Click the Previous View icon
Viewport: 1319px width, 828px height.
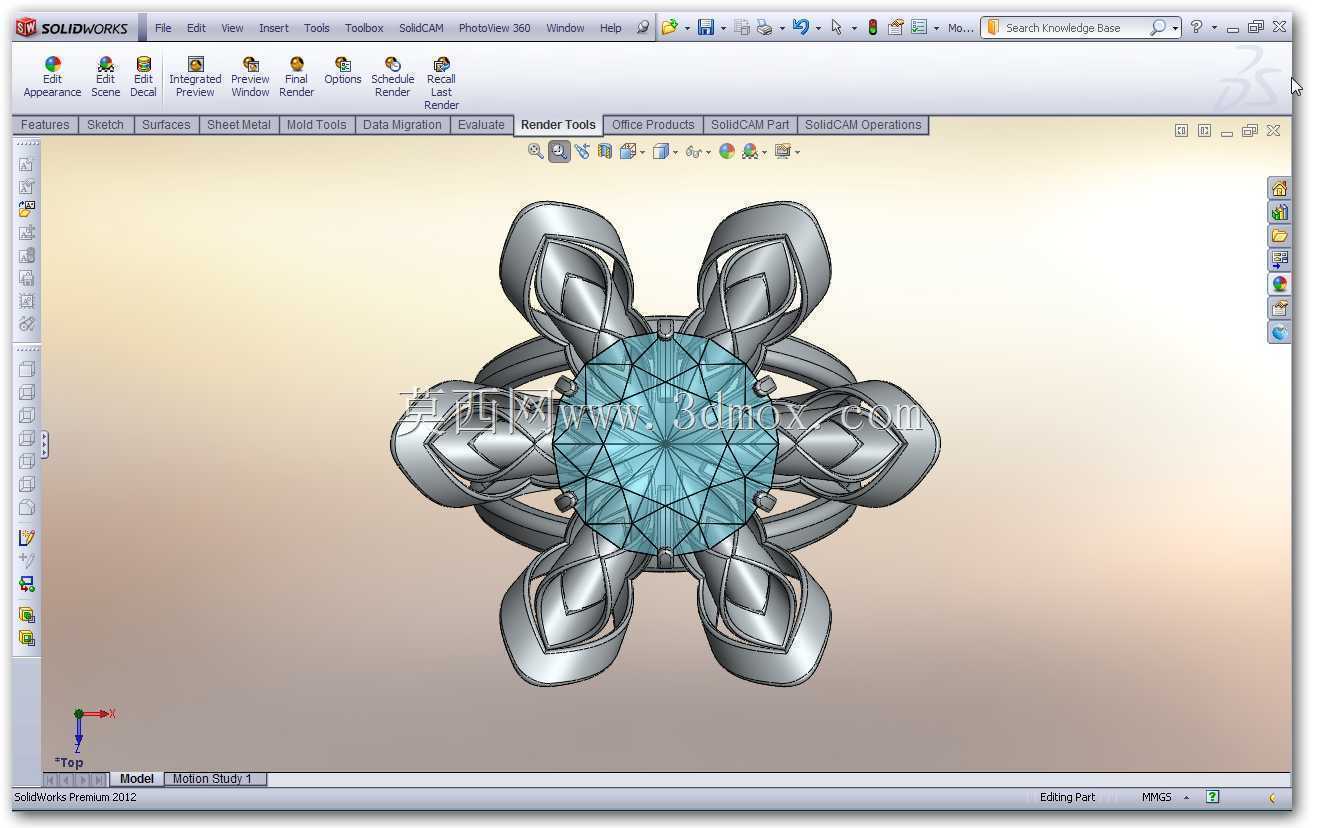tap(582, 151)
